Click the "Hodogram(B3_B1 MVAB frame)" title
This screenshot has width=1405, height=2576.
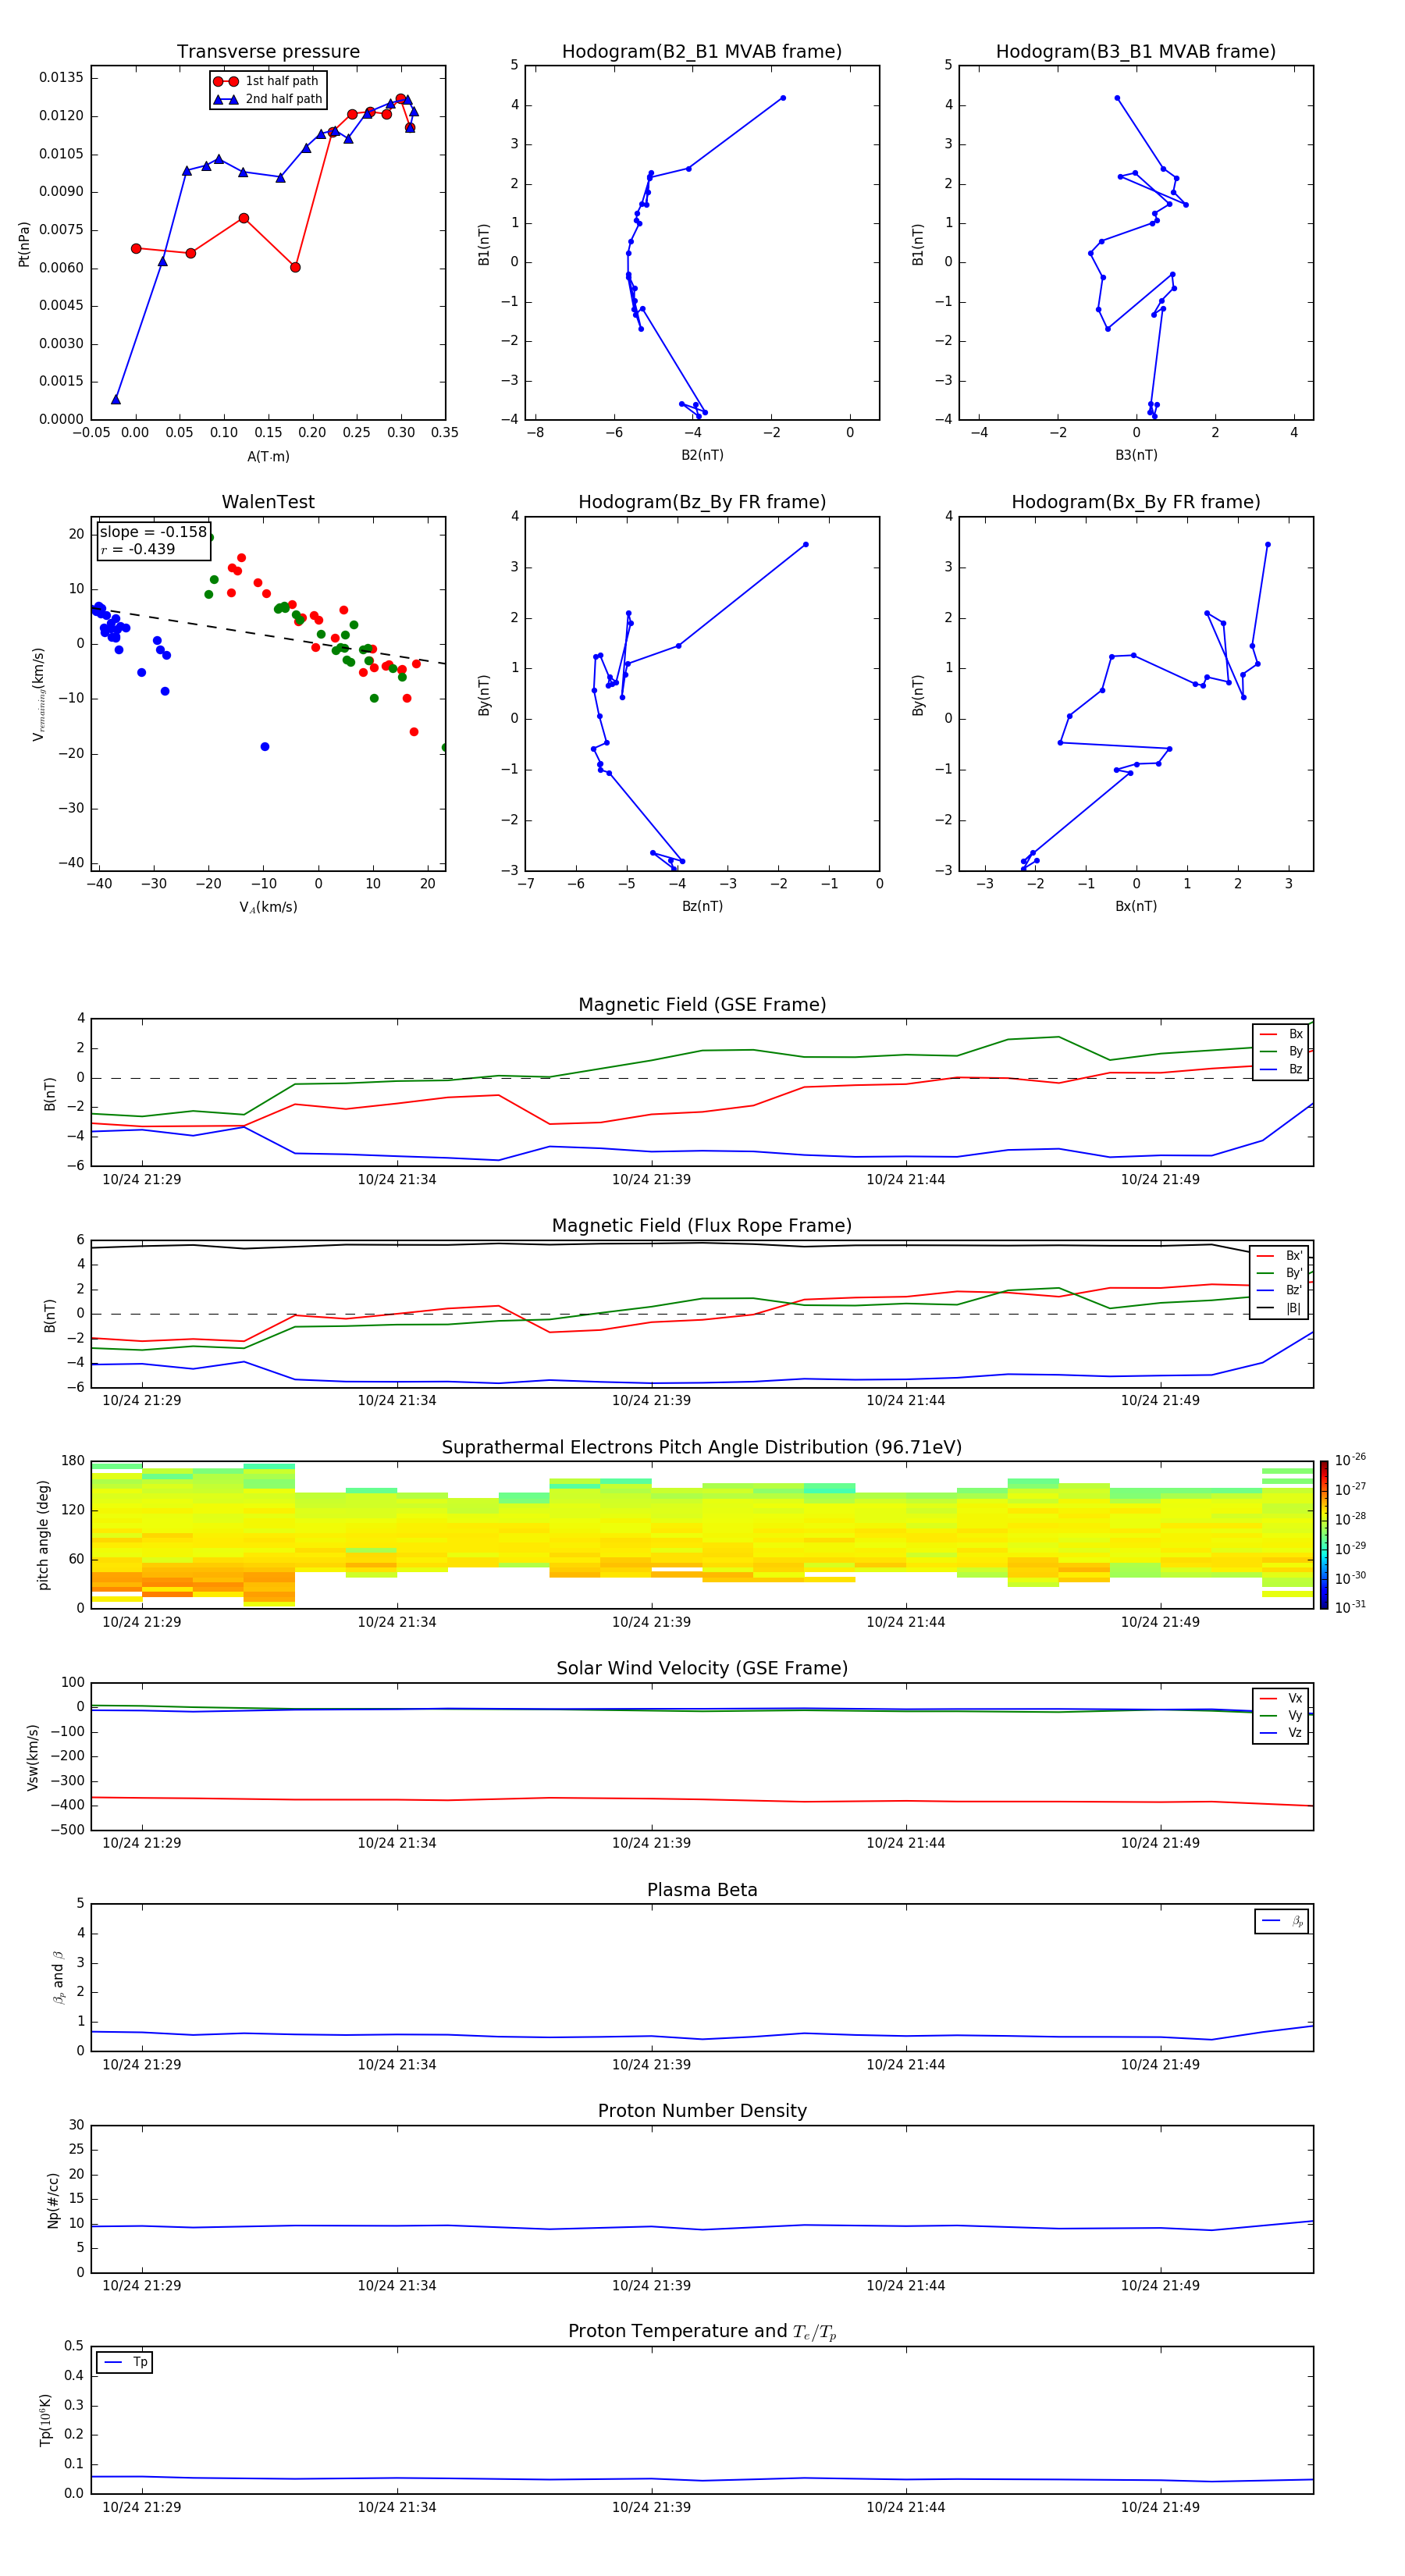1136,52
